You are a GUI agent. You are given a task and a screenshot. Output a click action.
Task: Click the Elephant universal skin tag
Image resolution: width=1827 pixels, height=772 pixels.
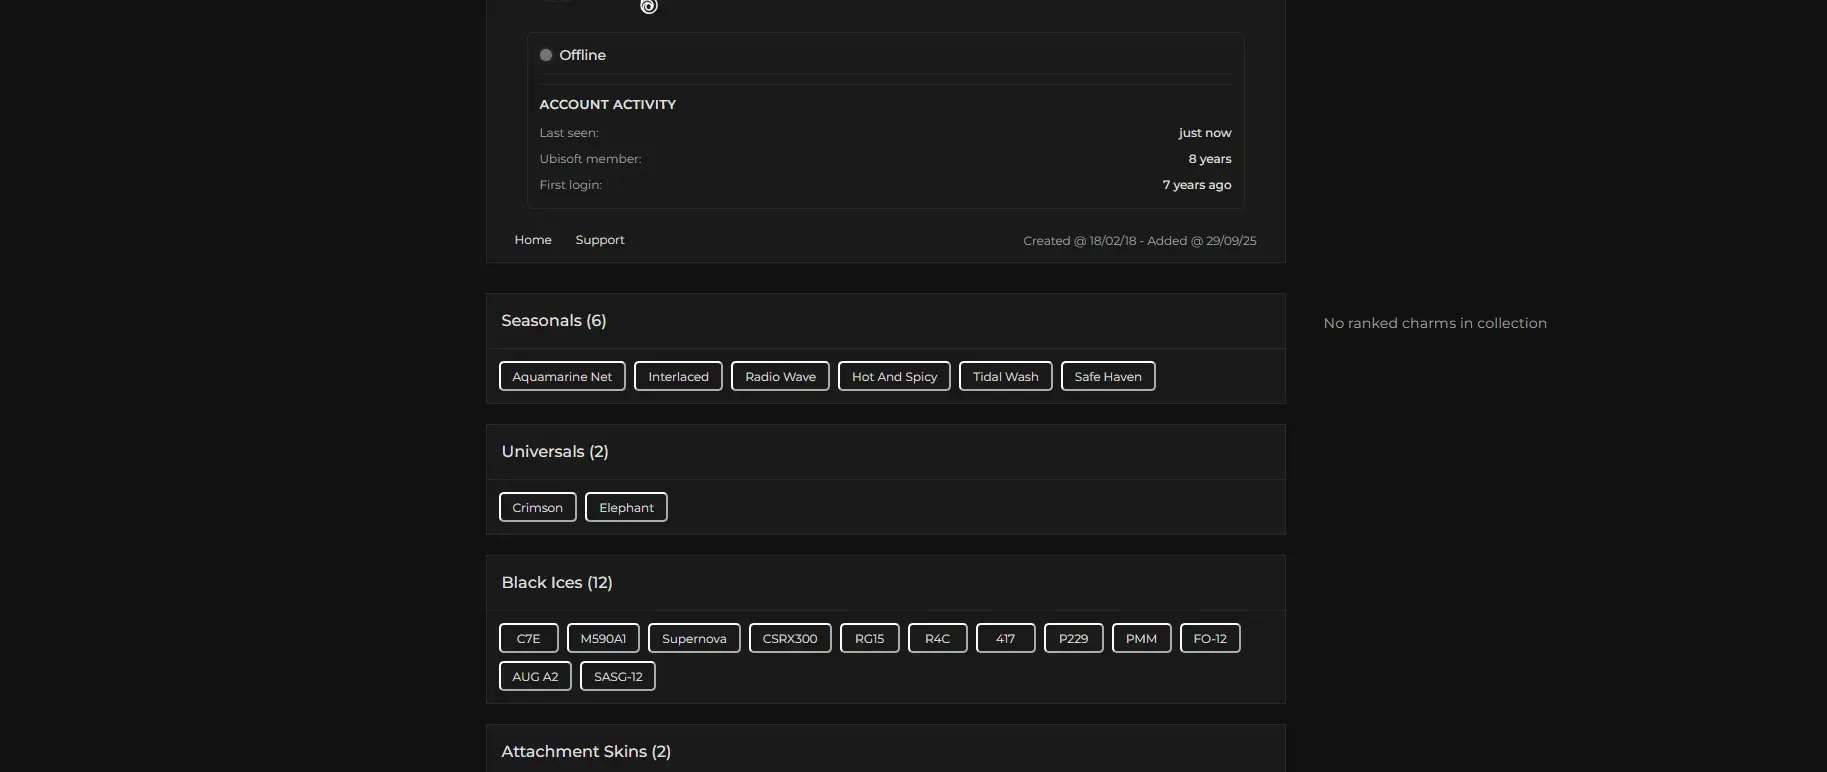click(626, 508)
